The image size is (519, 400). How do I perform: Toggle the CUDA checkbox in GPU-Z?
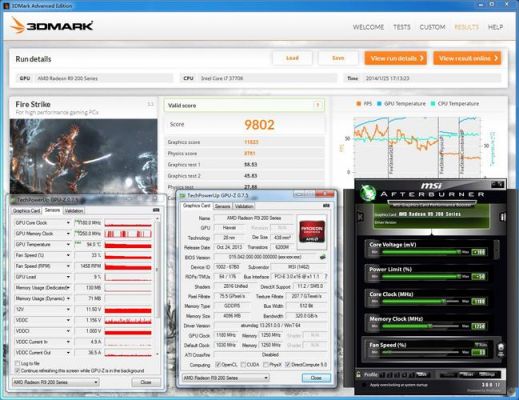(x=243, y=365)
